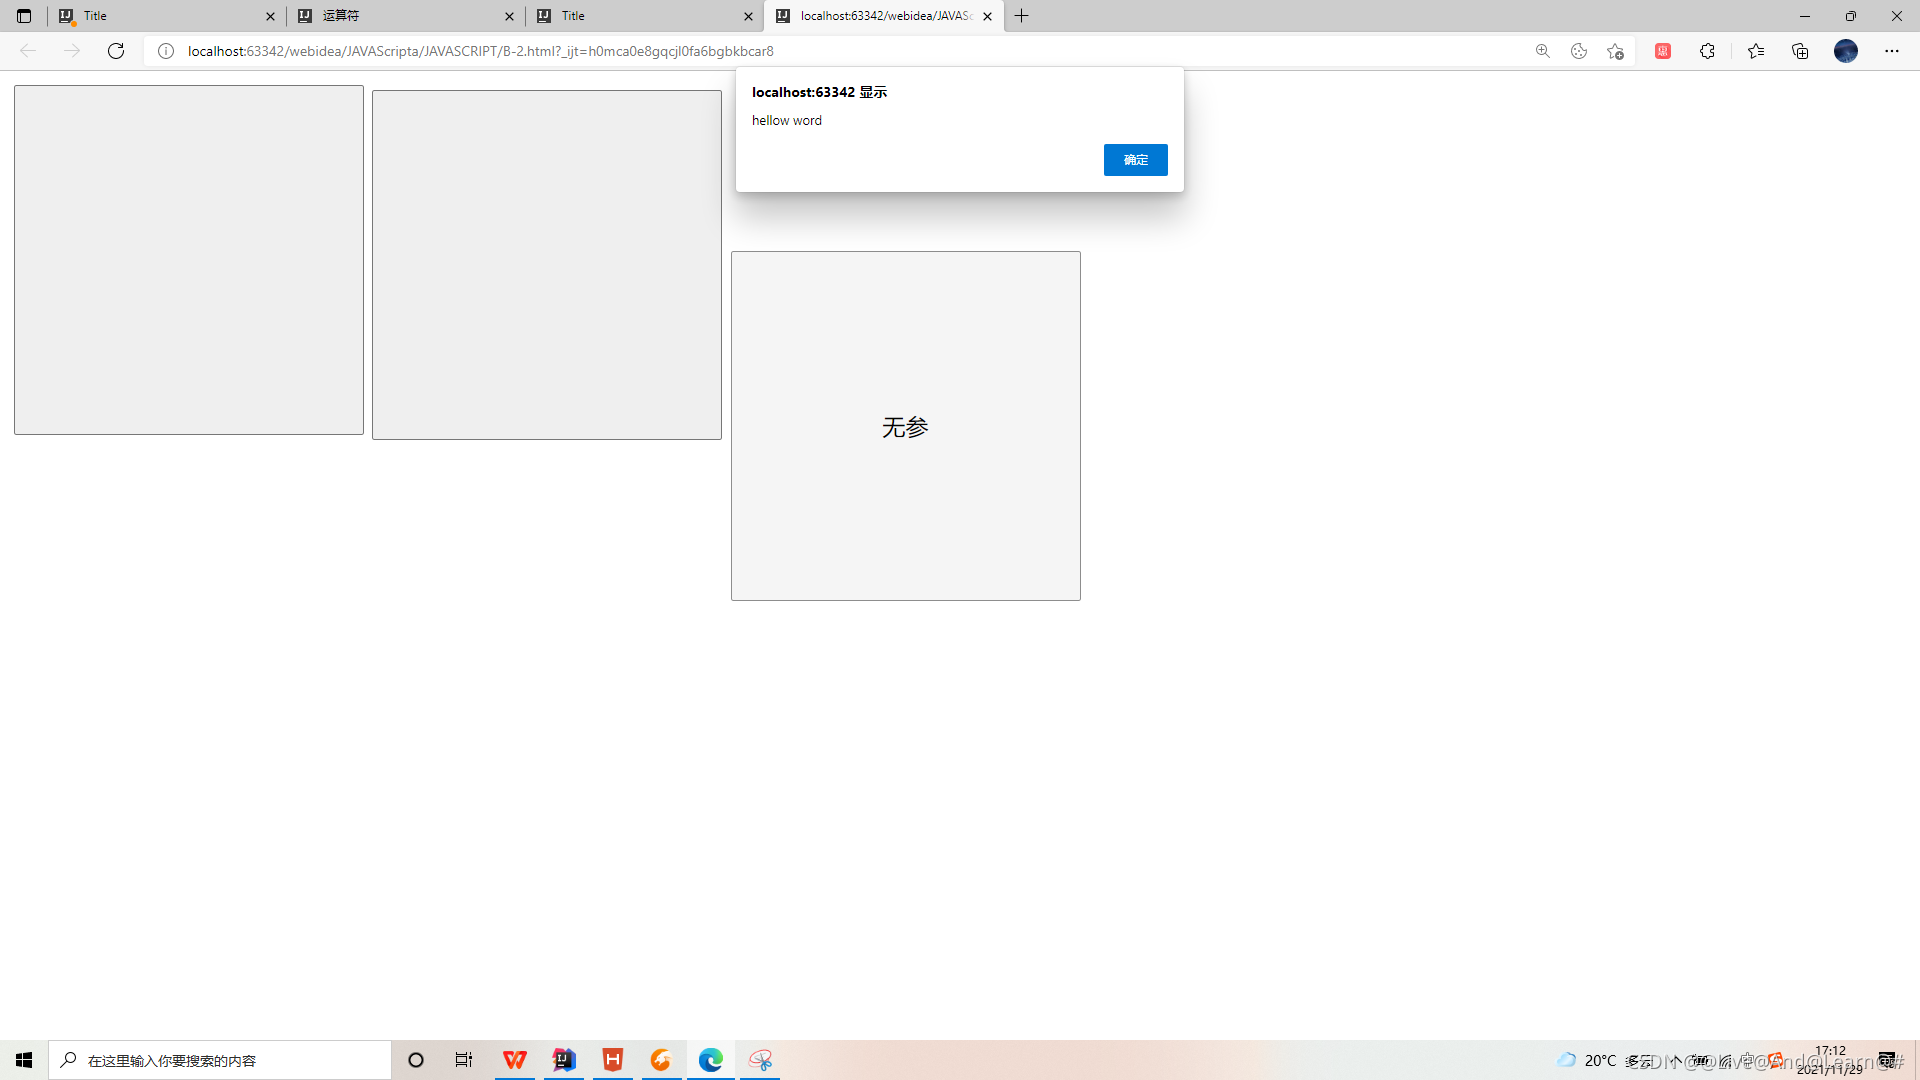Image resolution: width=1920 pixels, height=1080 pixels.
Task: Click the second empty gray button
Action: [547, 265]
